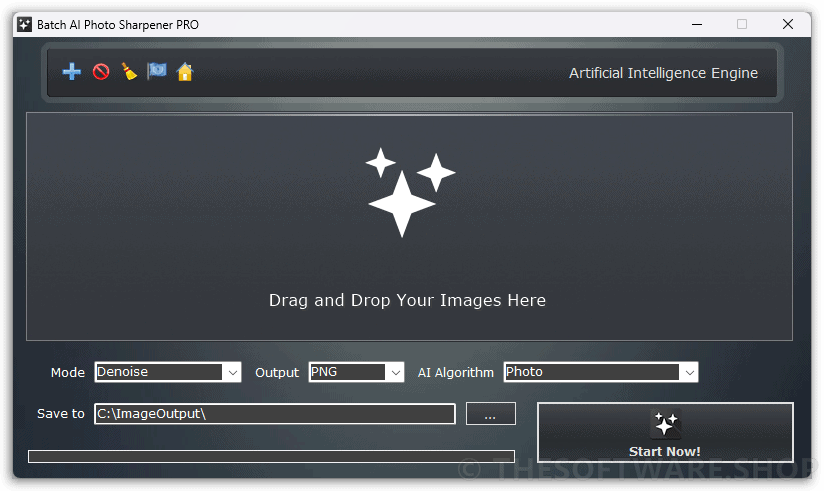Viewport: 824px width, 491px height.
Task: Click the Save to path field
Action: (275, 414)
